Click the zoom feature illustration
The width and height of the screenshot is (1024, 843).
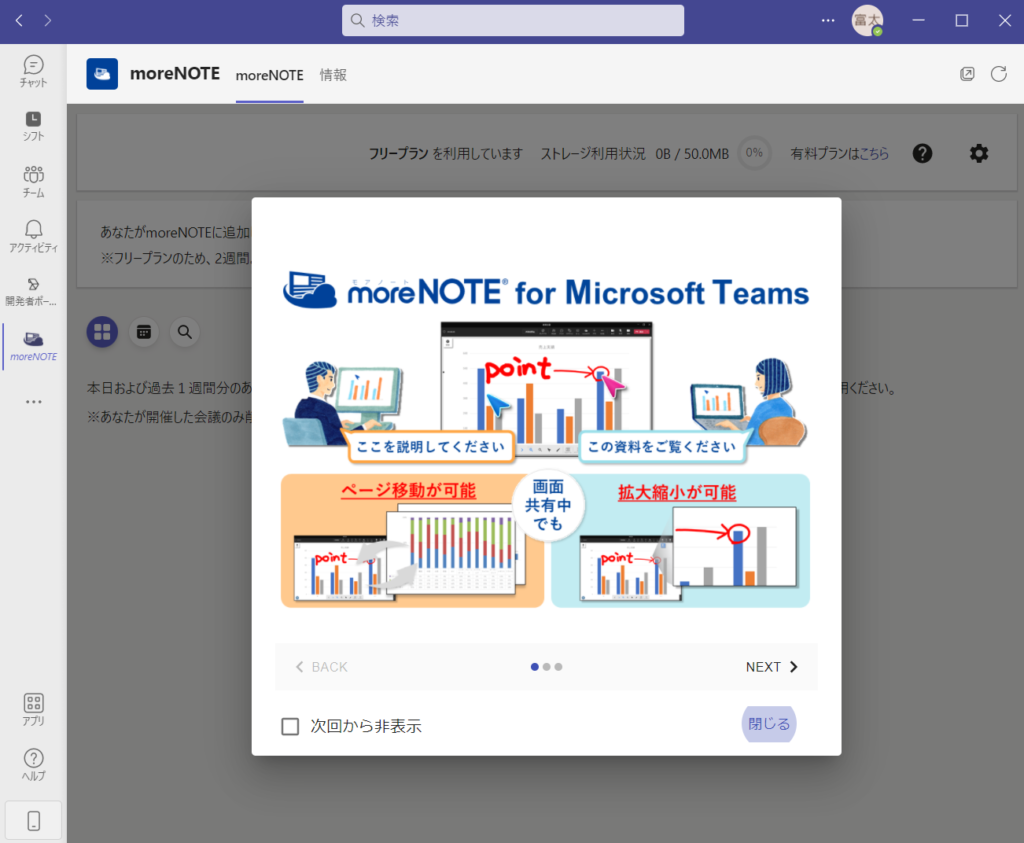(680, 541)
